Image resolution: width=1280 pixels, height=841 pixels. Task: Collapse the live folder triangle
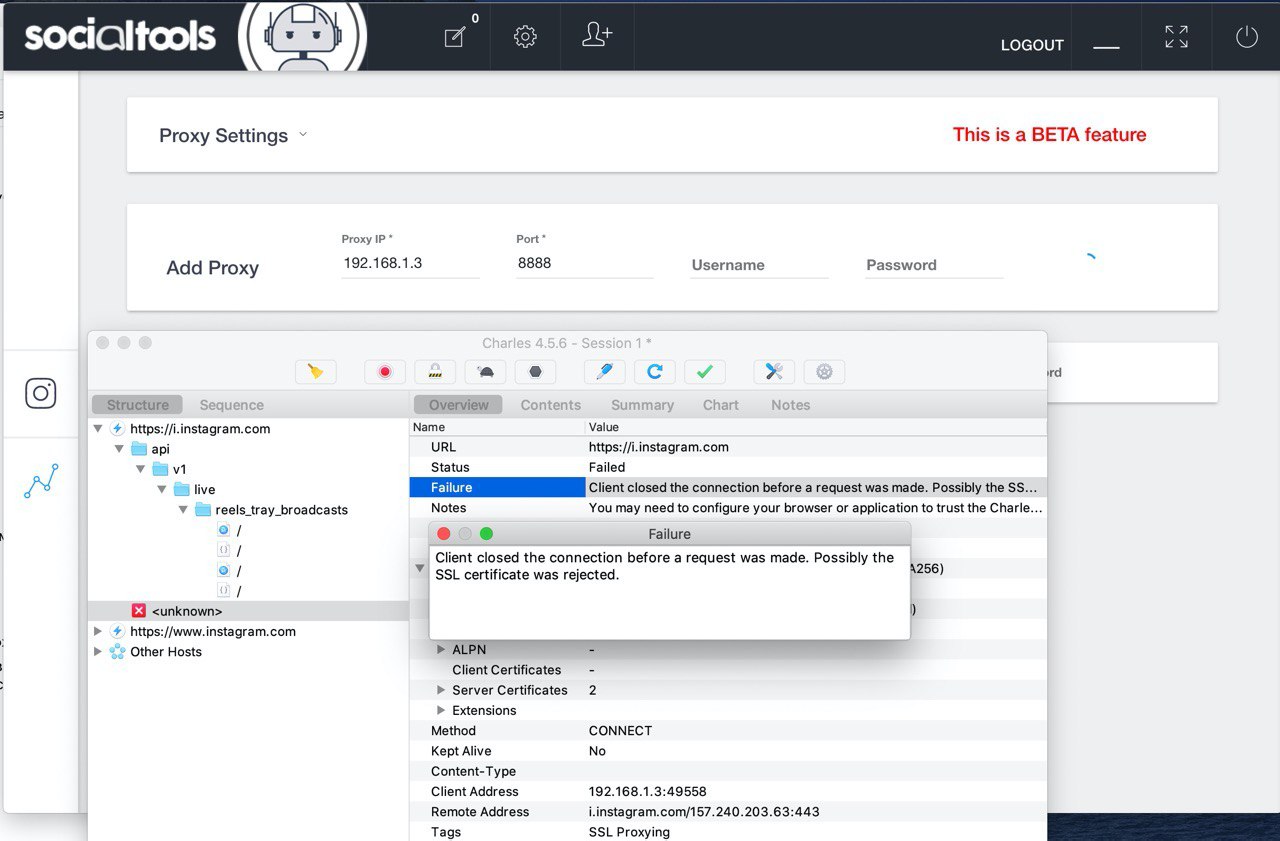pos(162,490)
